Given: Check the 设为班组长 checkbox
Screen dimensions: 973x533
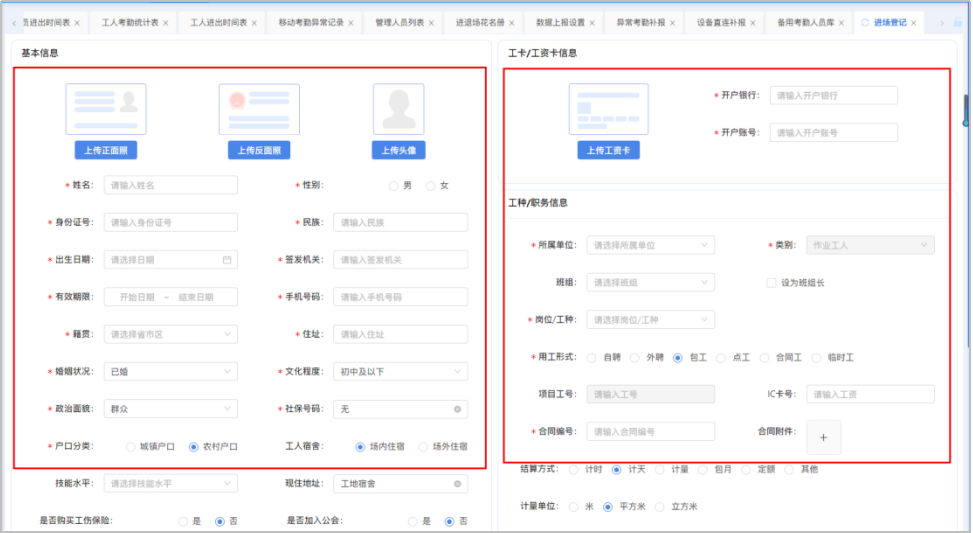Looking at the screenshot, I should (771, 283).
